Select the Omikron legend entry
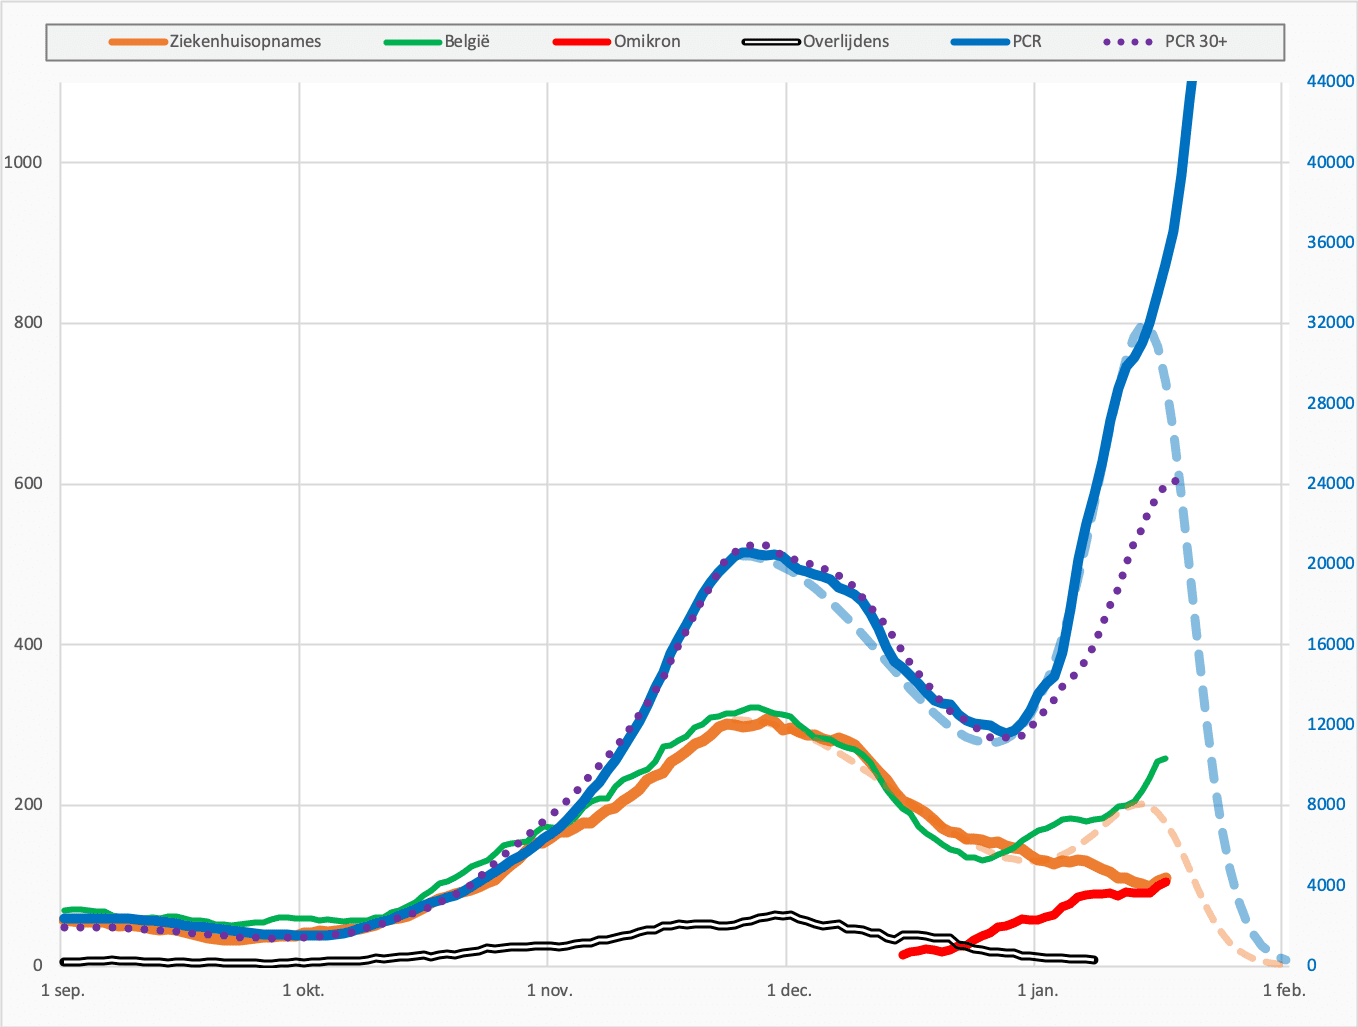The width and height of the screenshot is (1358, 1027). click(x=617, y=42)
